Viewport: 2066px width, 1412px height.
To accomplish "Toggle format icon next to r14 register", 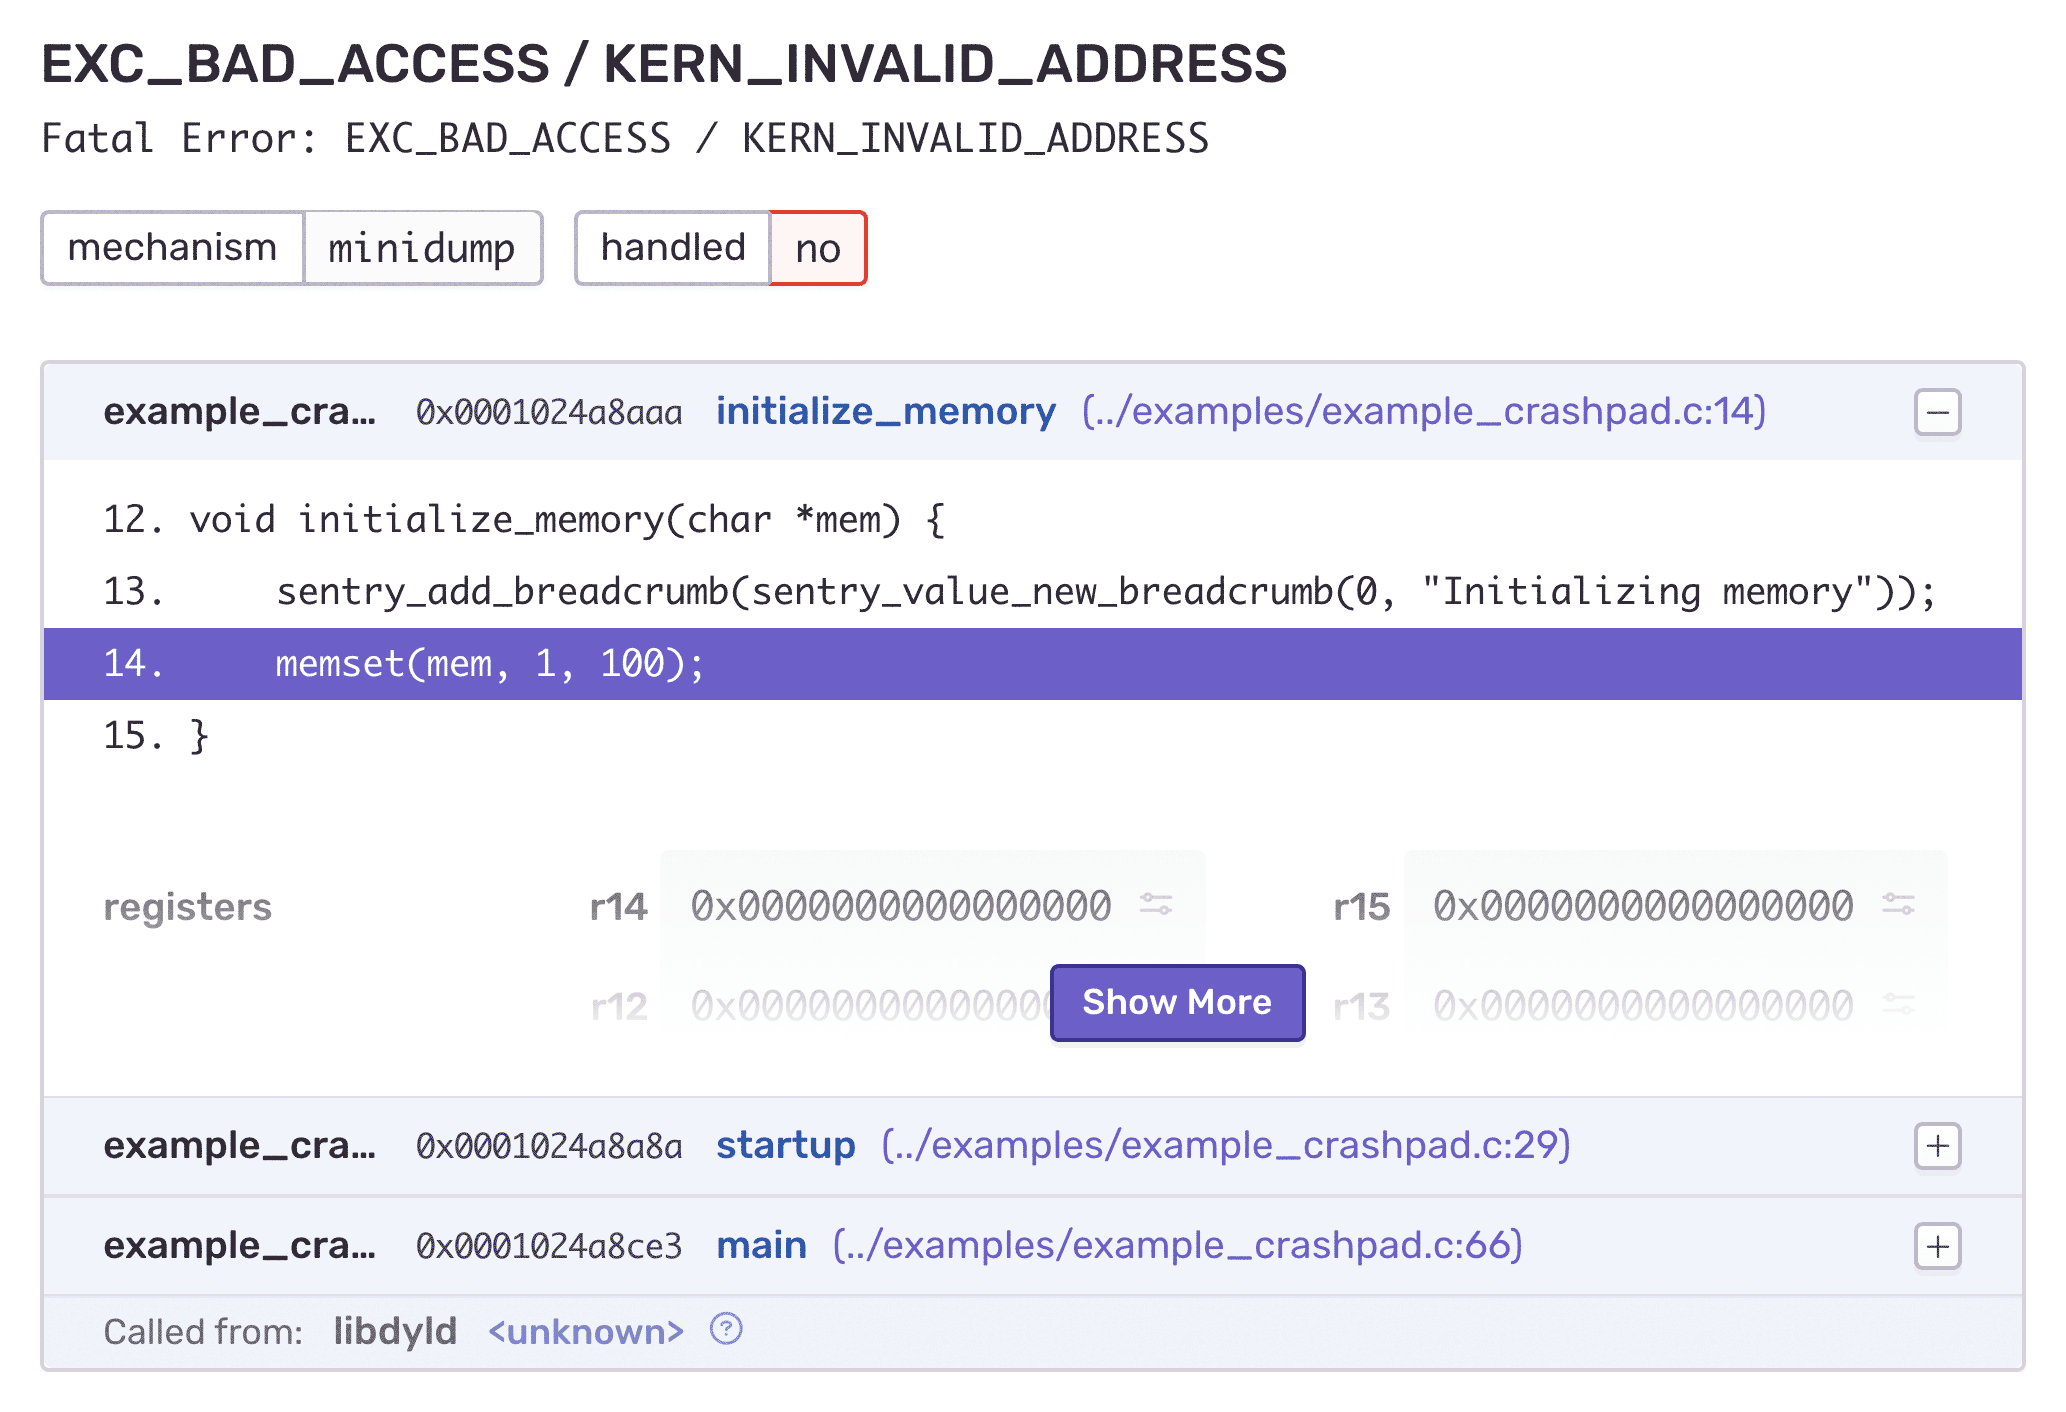I will point(1156,905).
